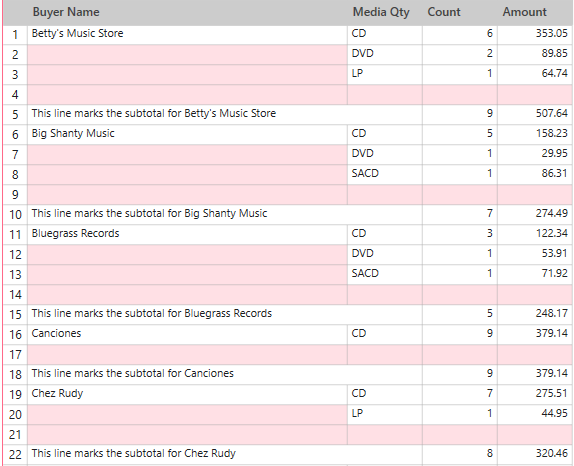This screenshot has width=574, height=466.
Task: Select row header number 14
Action: [x=15, y=294]
